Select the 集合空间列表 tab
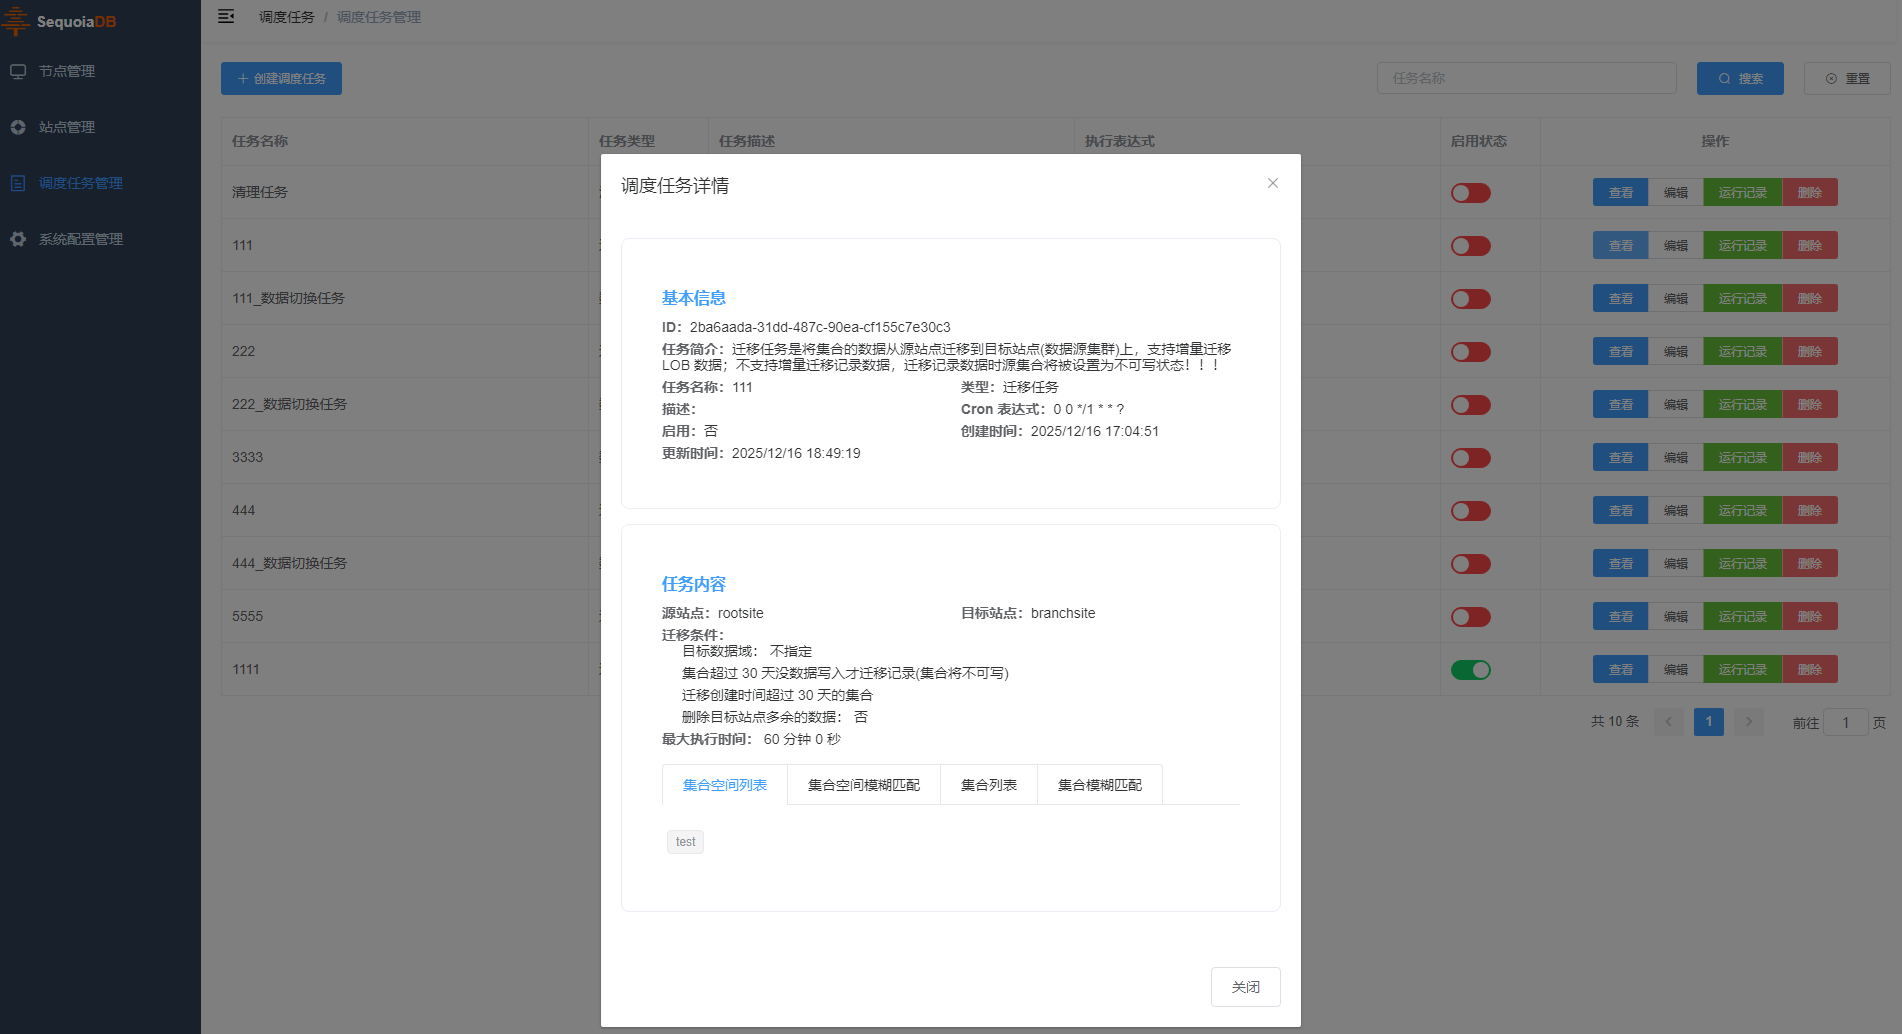The width and height of the screenshot is (1902, 1034). 725,785
